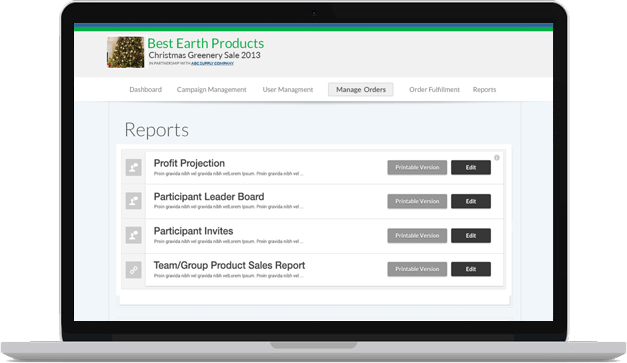Click the Team/Group Product Sales Report link icon
Screen dimensions: 627x363
point(134,270)
